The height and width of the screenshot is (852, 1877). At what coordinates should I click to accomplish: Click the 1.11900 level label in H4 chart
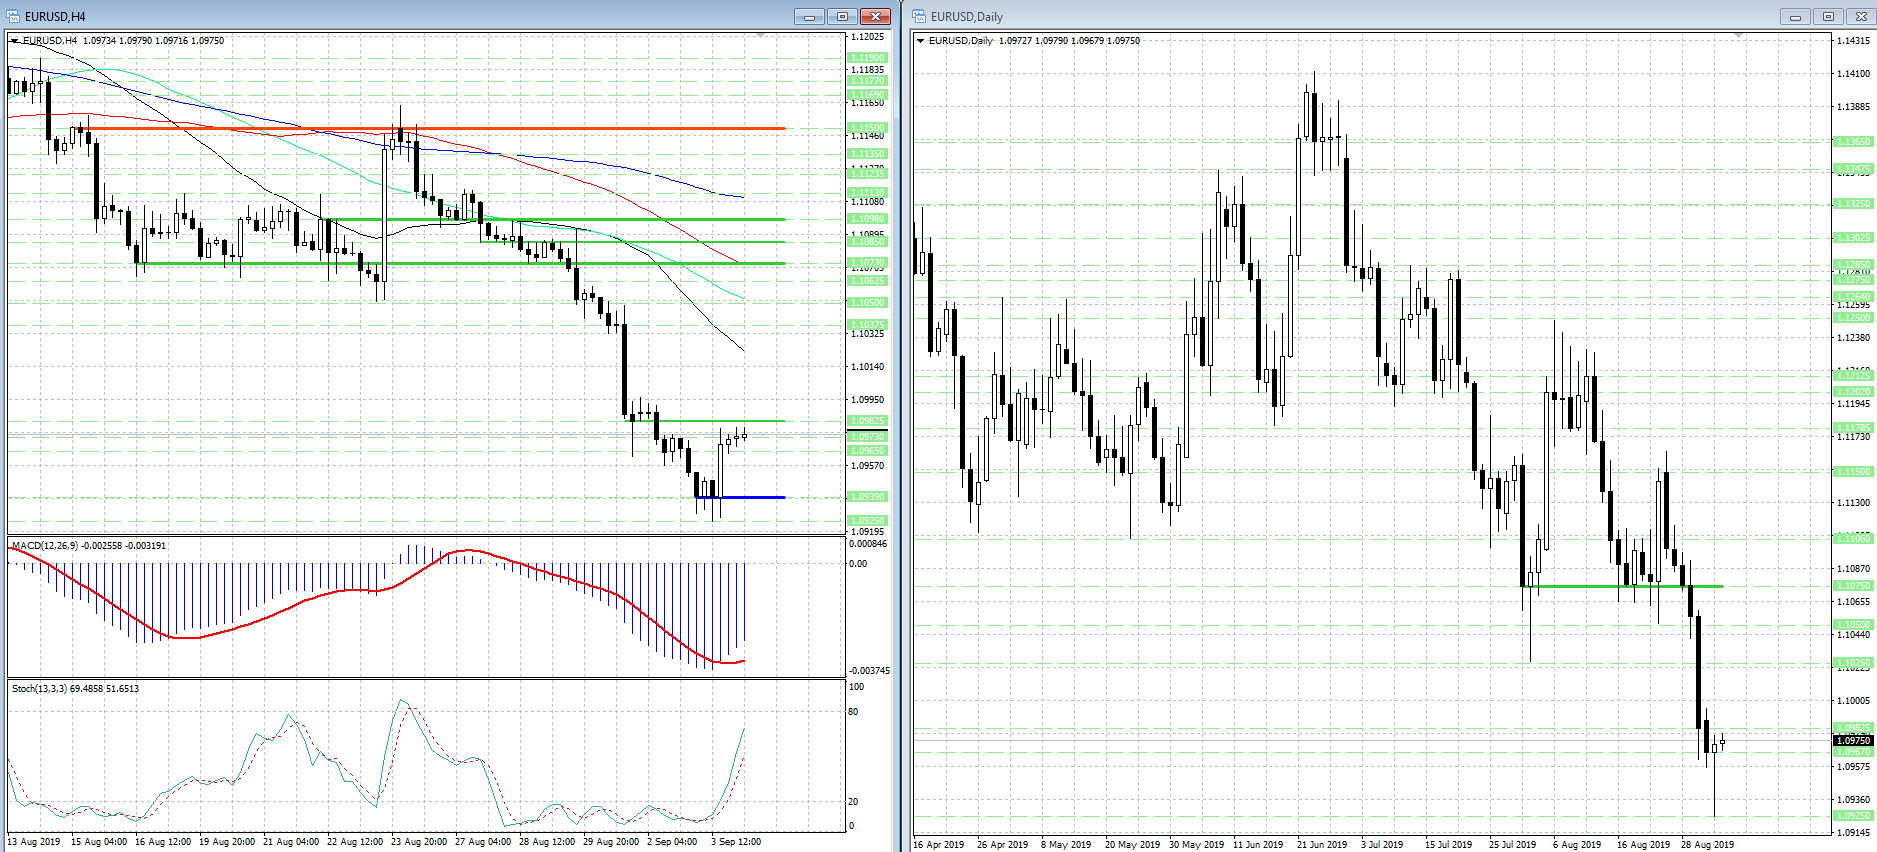pos(867,58)
